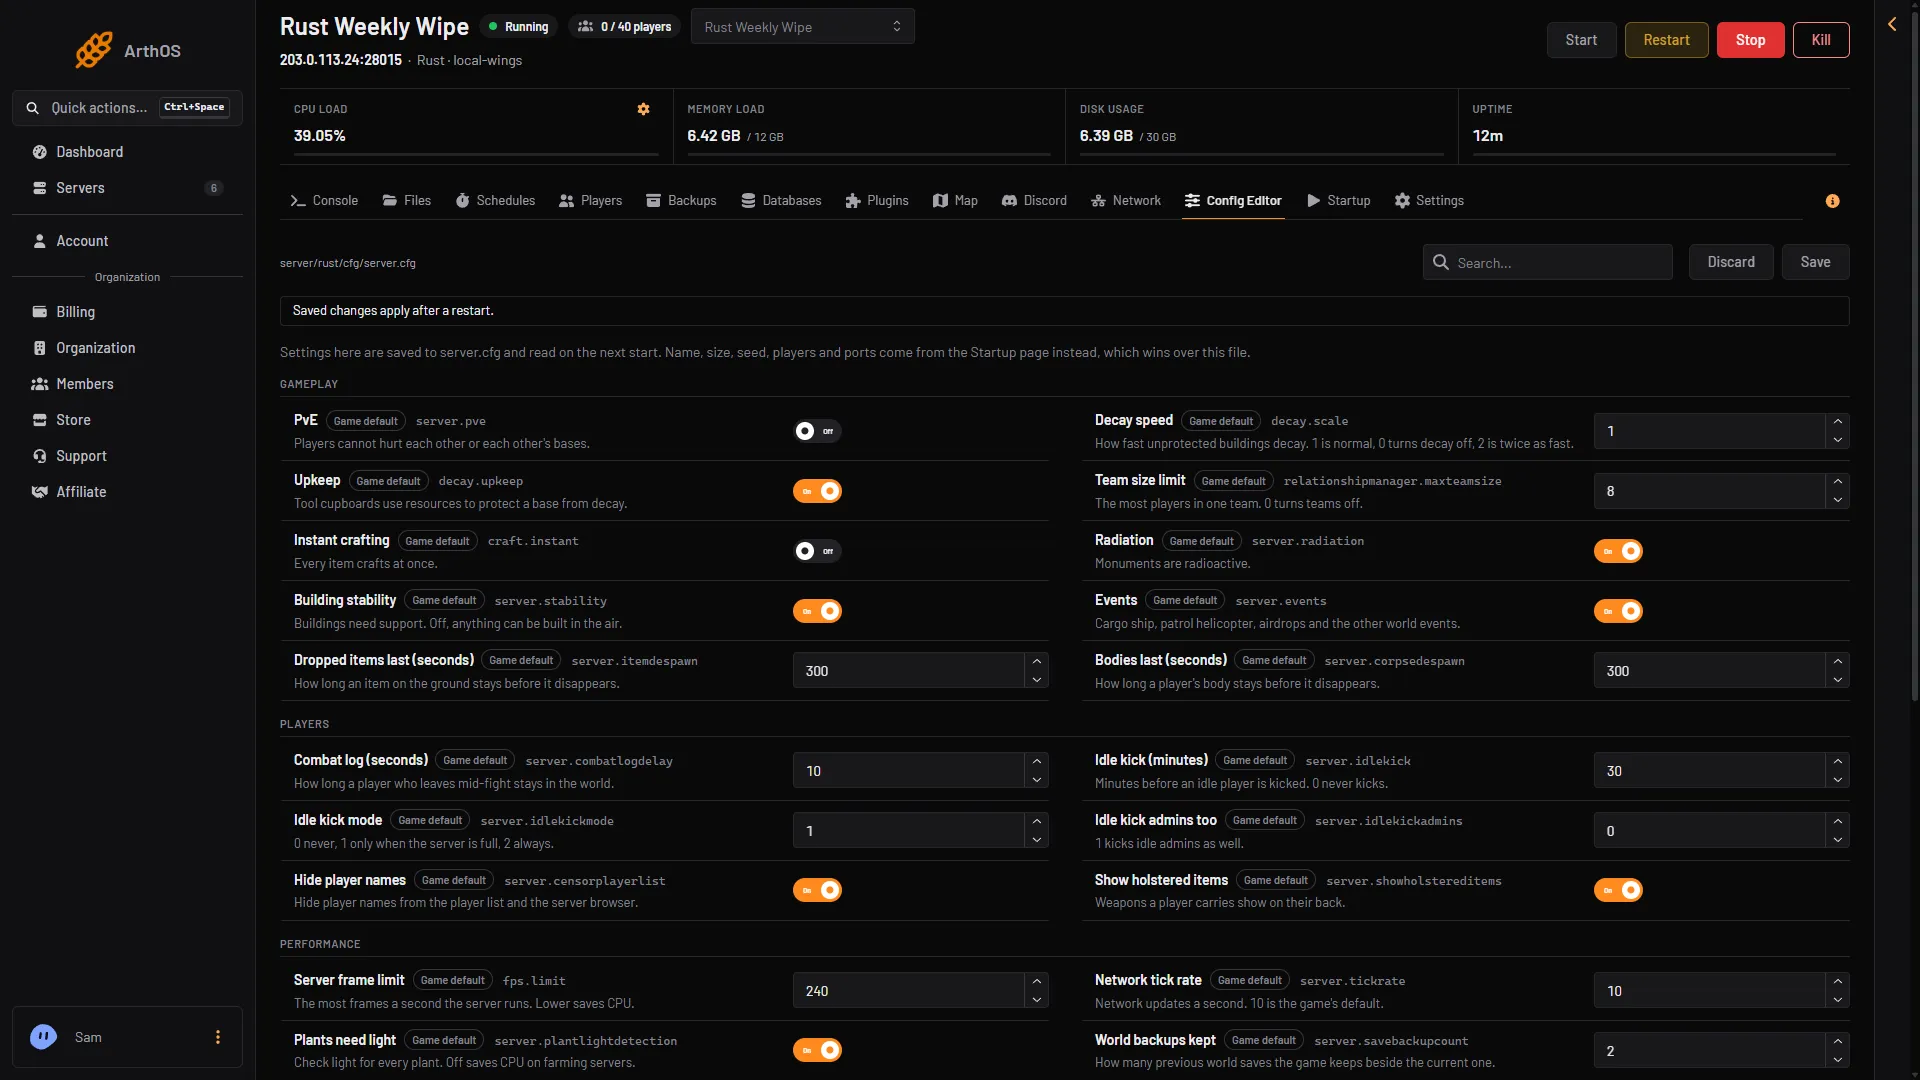Open the Backups tab

(681, 201)
